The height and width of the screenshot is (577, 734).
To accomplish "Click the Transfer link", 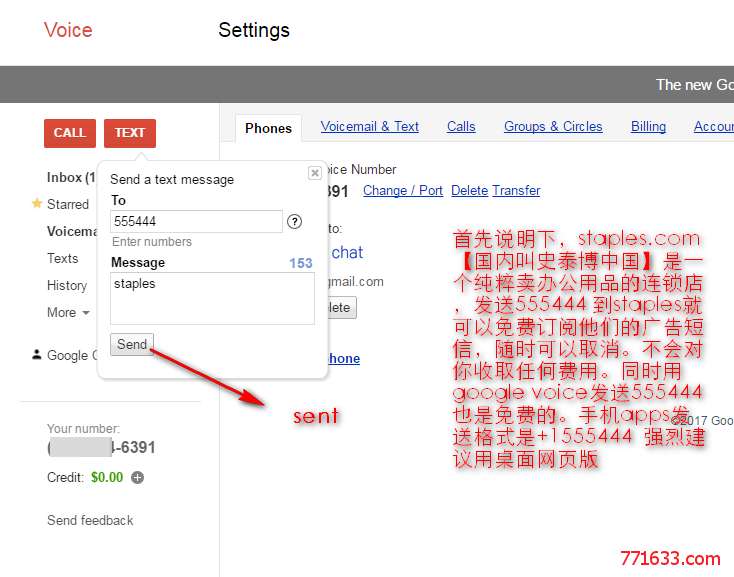I will [516, 190].
